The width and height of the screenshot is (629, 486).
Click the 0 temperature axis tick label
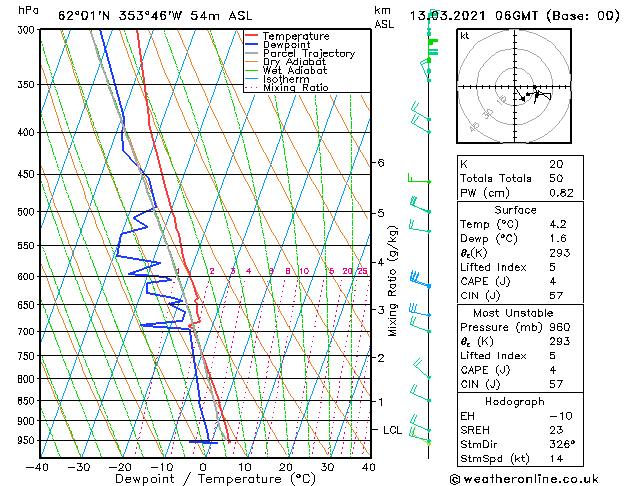203,467
